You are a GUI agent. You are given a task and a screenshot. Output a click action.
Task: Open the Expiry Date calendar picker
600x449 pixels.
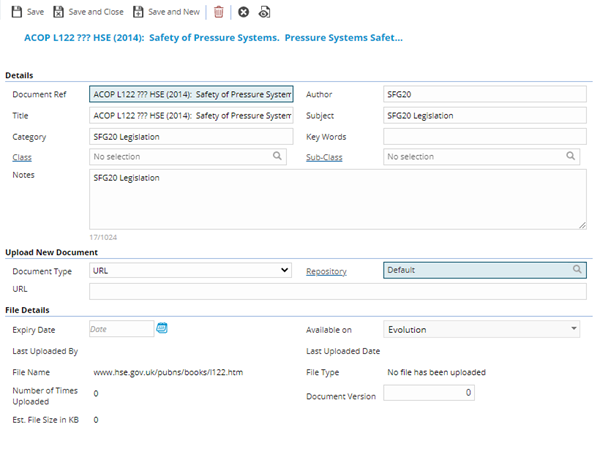(x=162, y=328)
